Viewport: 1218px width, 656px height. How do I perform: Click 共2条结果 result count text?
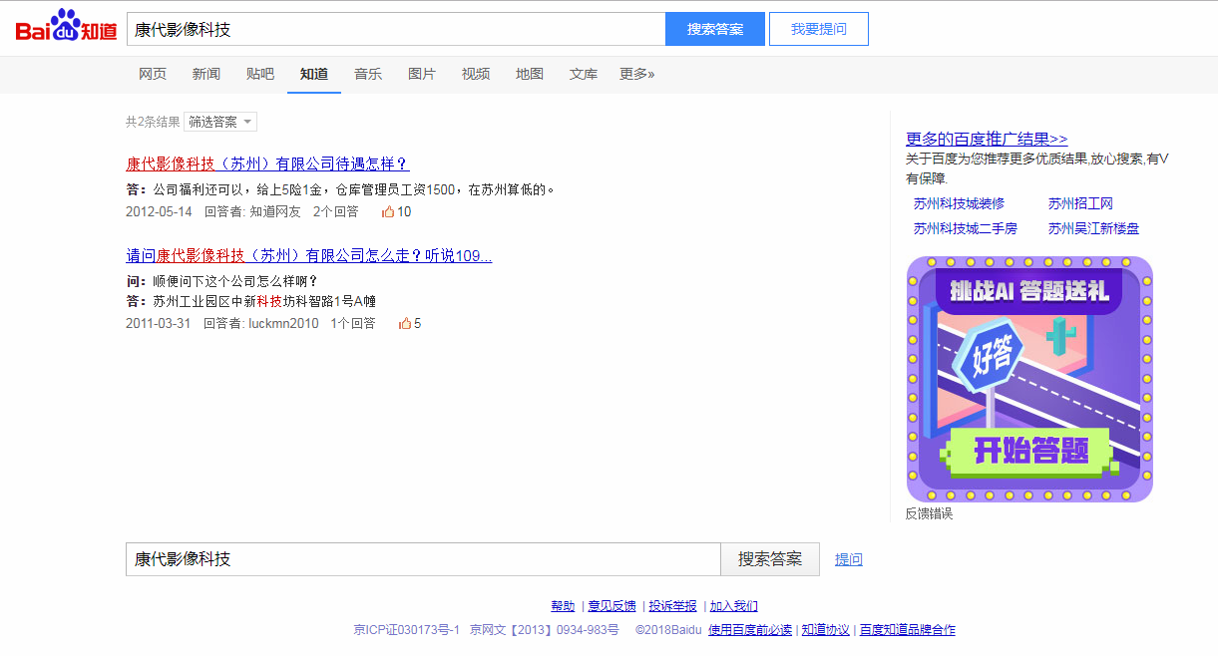tap(153, 122)
